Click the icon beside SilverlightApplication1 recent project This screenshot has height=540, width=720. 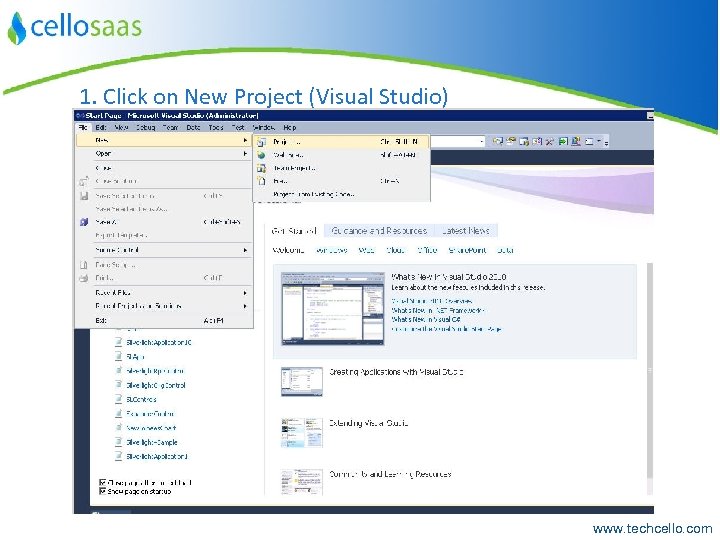(118, 456)
